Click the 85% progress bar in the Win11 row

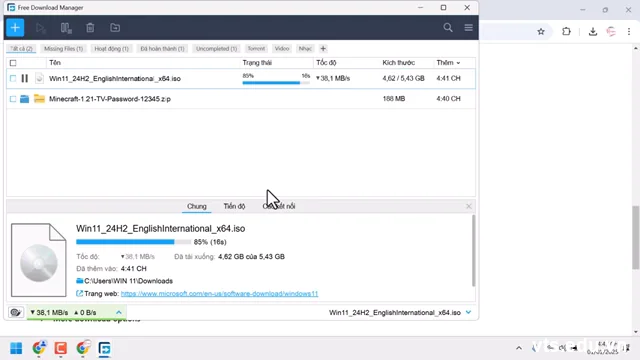coord(276,82)
